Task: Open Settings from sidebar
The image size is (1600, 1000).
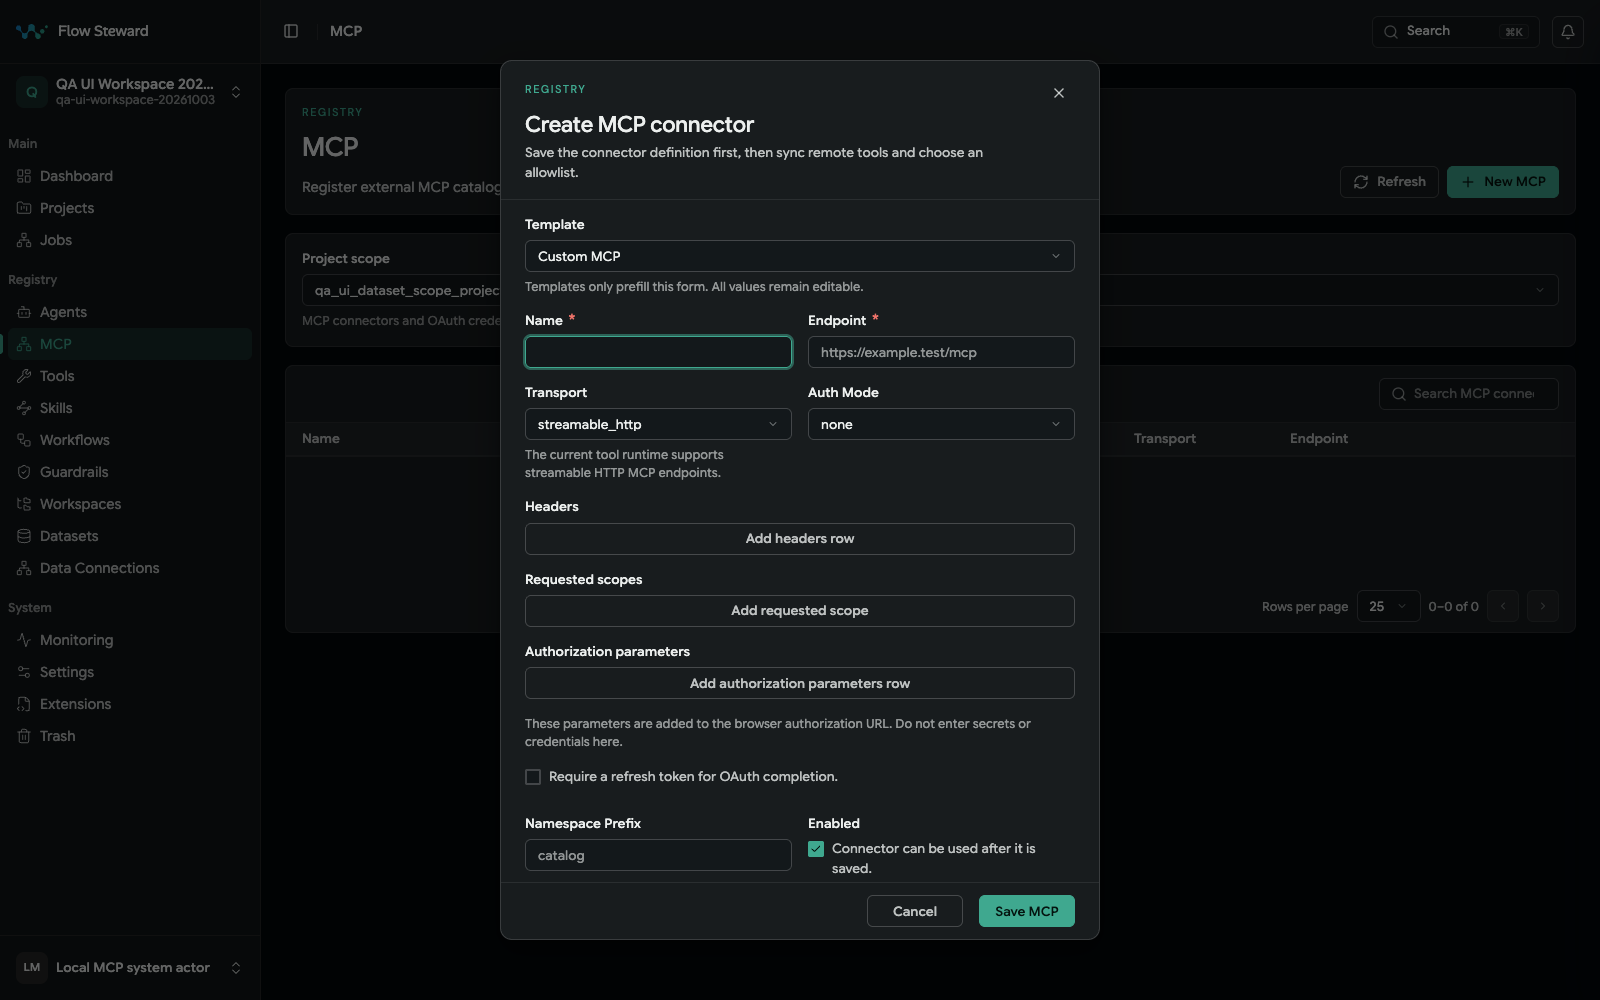Action: pyautogui.click(x=130, y=672)
